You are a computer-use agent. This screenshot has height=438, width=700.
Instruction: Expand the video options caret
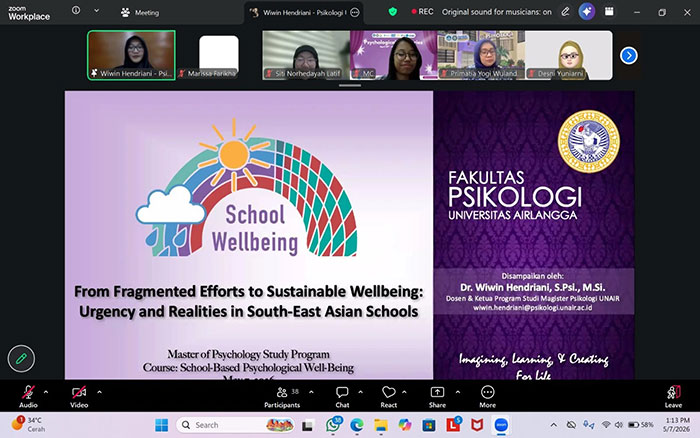point(99,392)
